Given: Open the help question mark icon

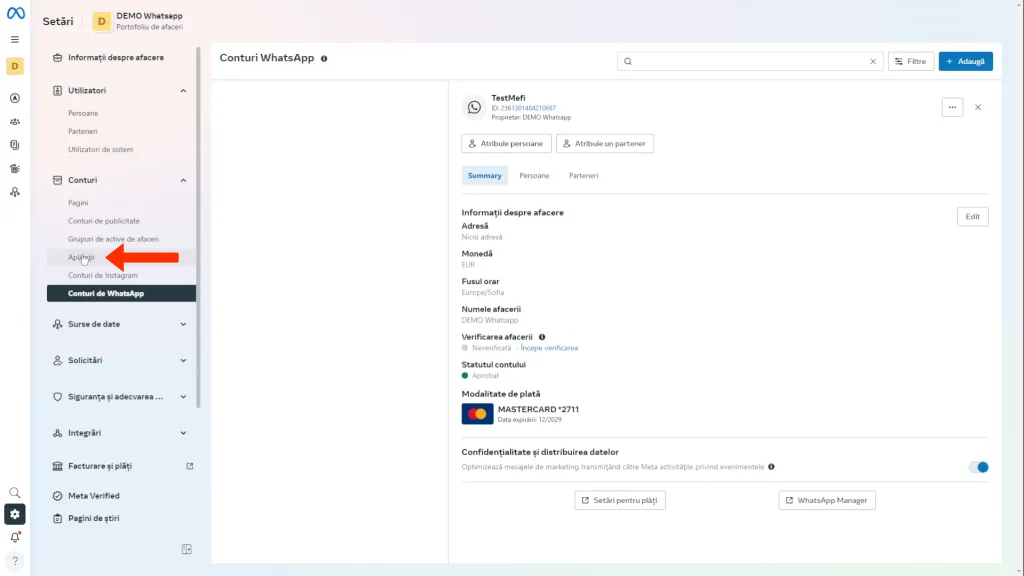Looking at the screenshot, I should pos(15,561).
